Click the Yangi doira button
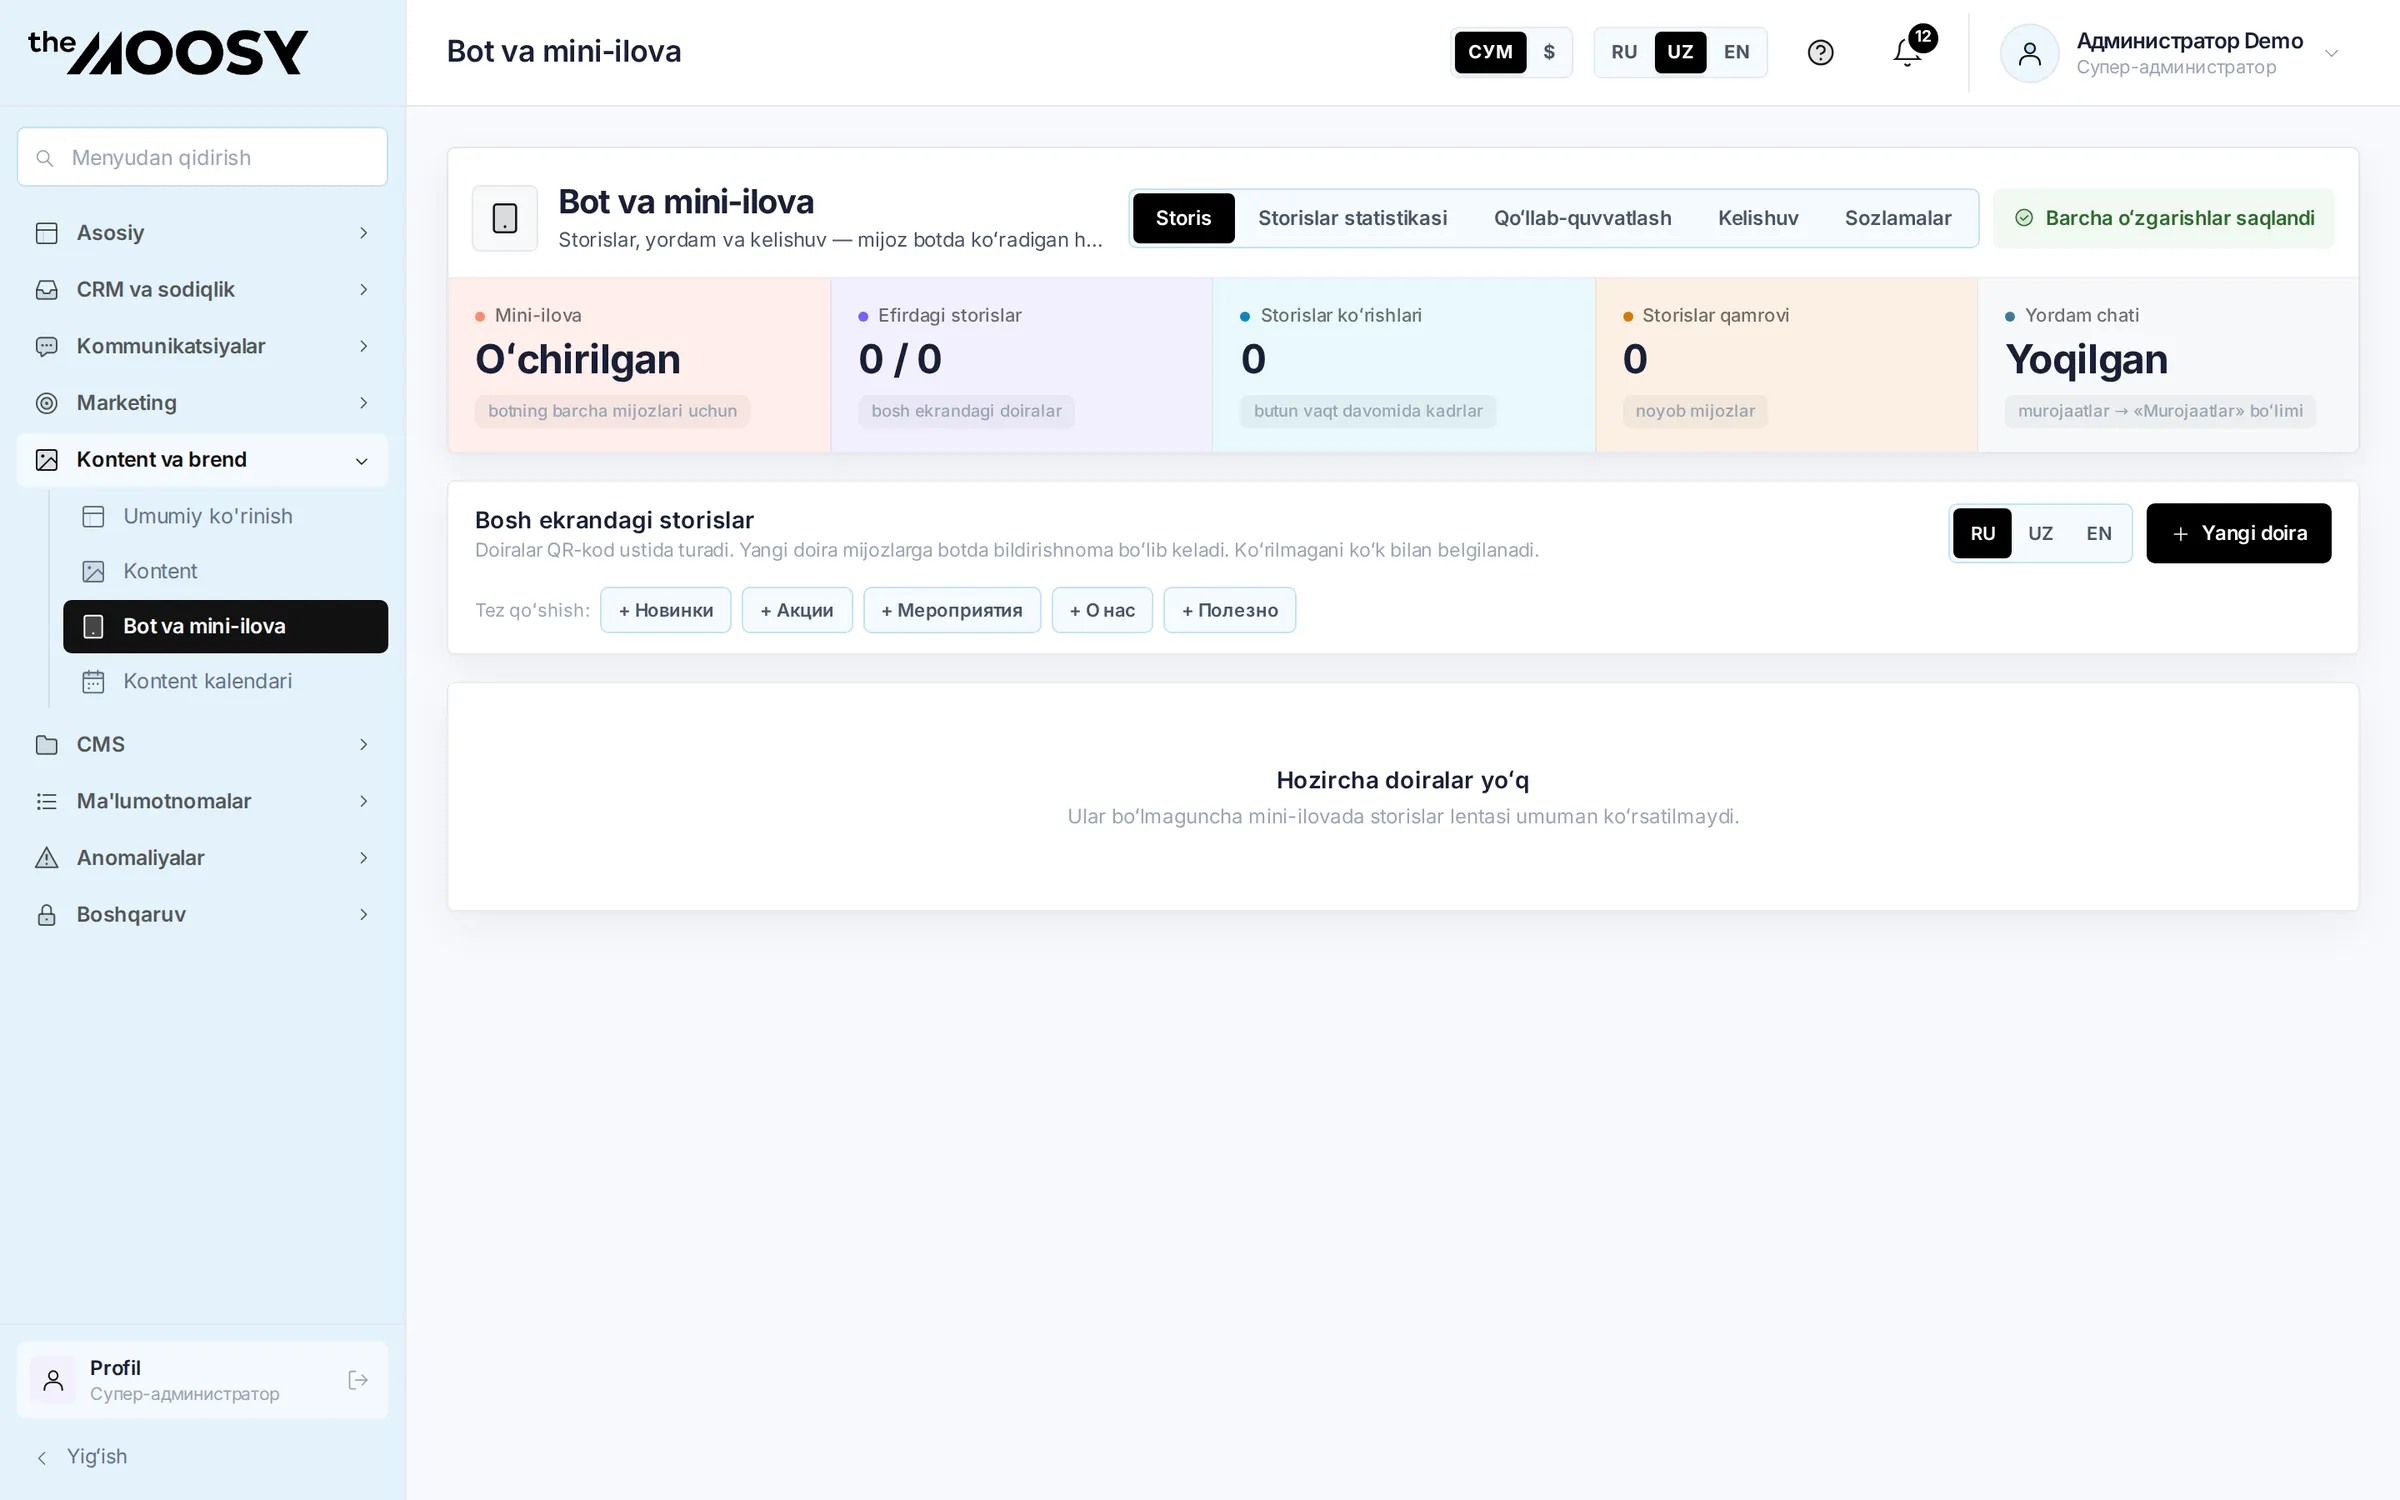 click(x=2238, y=533)
